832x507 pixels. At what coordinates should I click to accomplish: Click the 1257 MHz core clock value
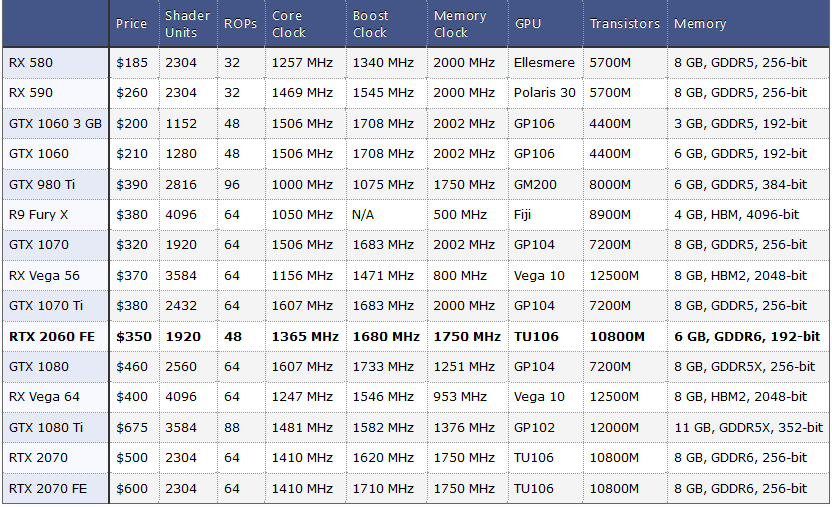click(x=302, y=63)
